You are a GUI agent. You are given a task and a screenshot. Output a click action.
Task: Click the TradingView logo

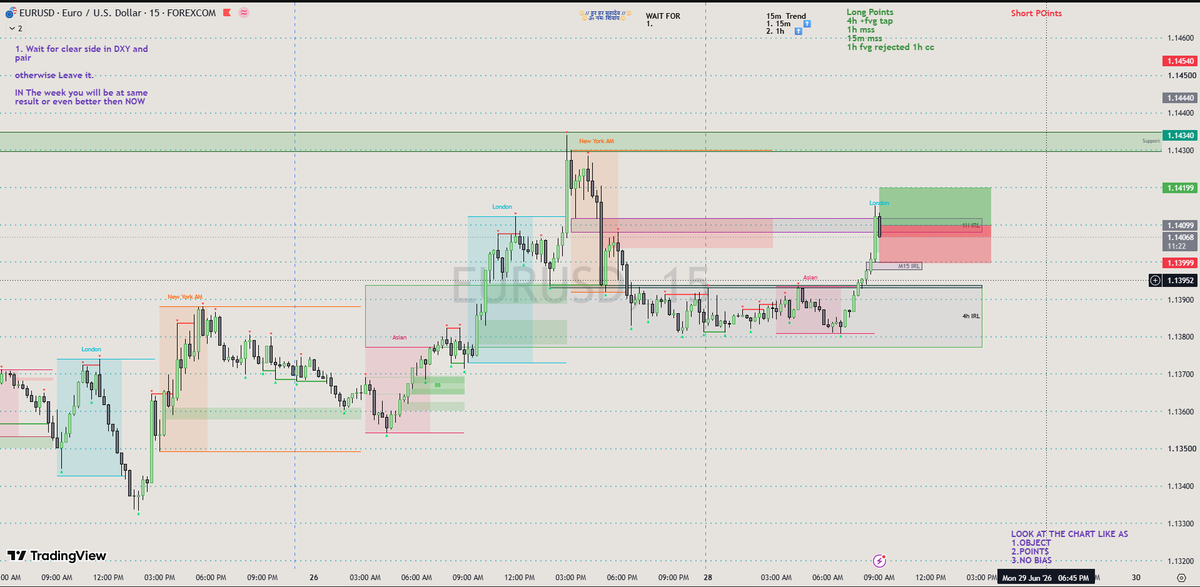pos(56,556)
